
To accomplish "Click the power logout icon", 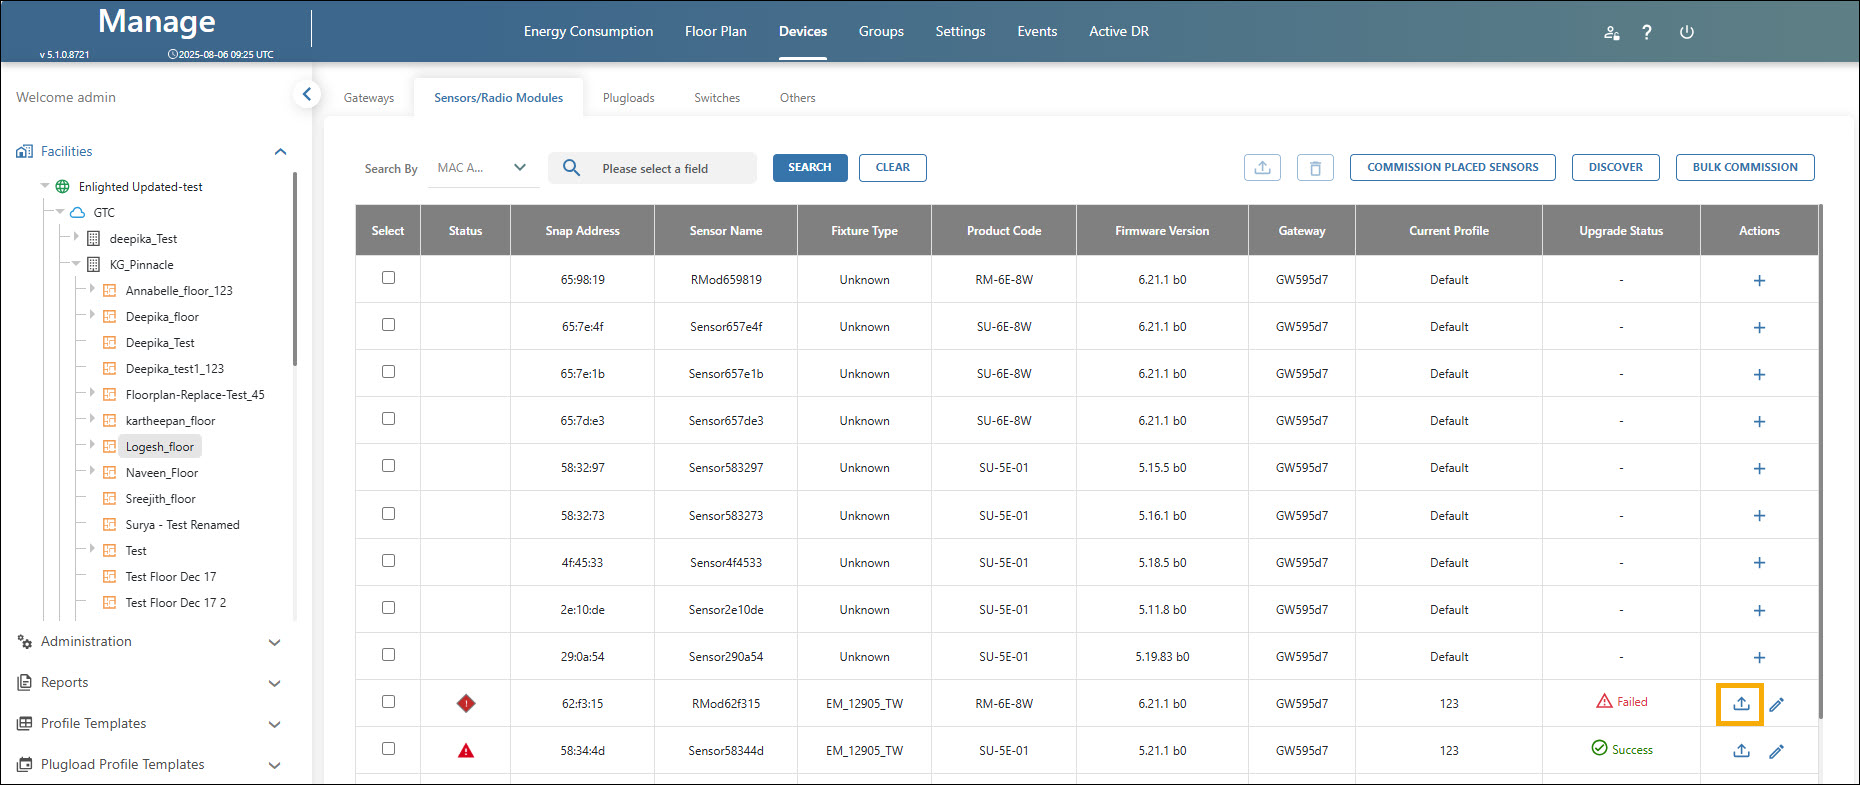I will pos(1686,32).
